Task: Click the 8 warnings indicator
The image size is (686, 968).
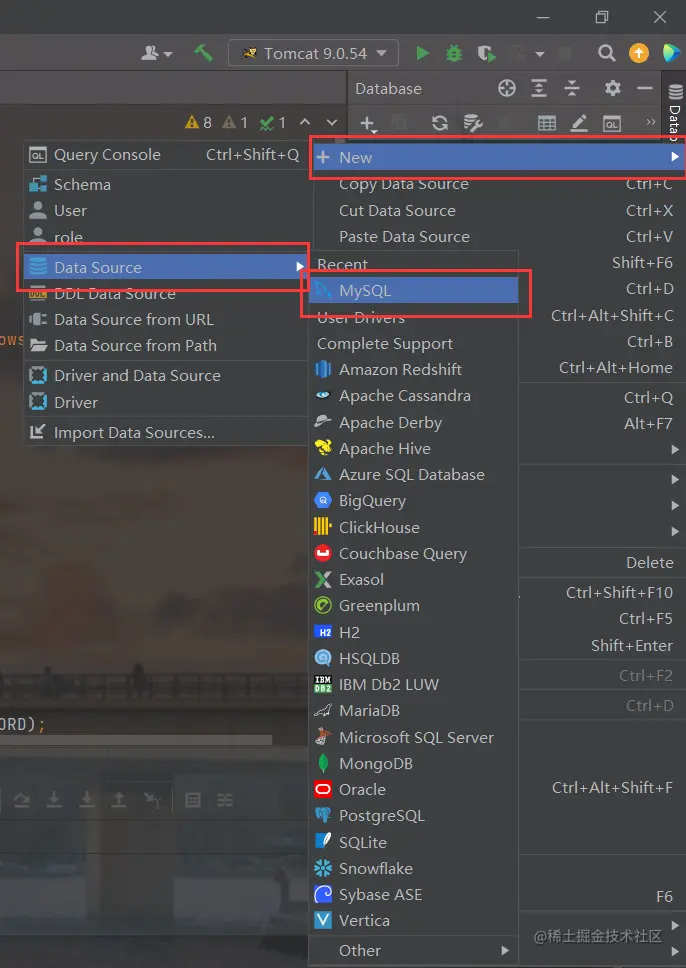Action: (x=198, y=122)
